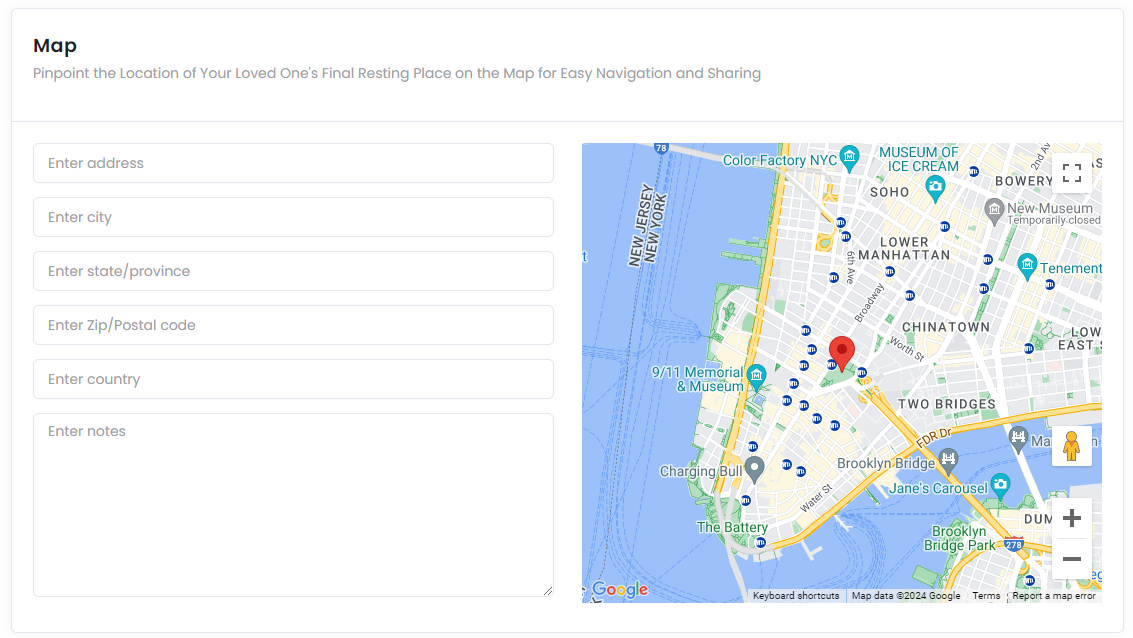The width and height of the screenshot is (1133, 638).
Task: Focus the Enter city field
Action: 293,217
